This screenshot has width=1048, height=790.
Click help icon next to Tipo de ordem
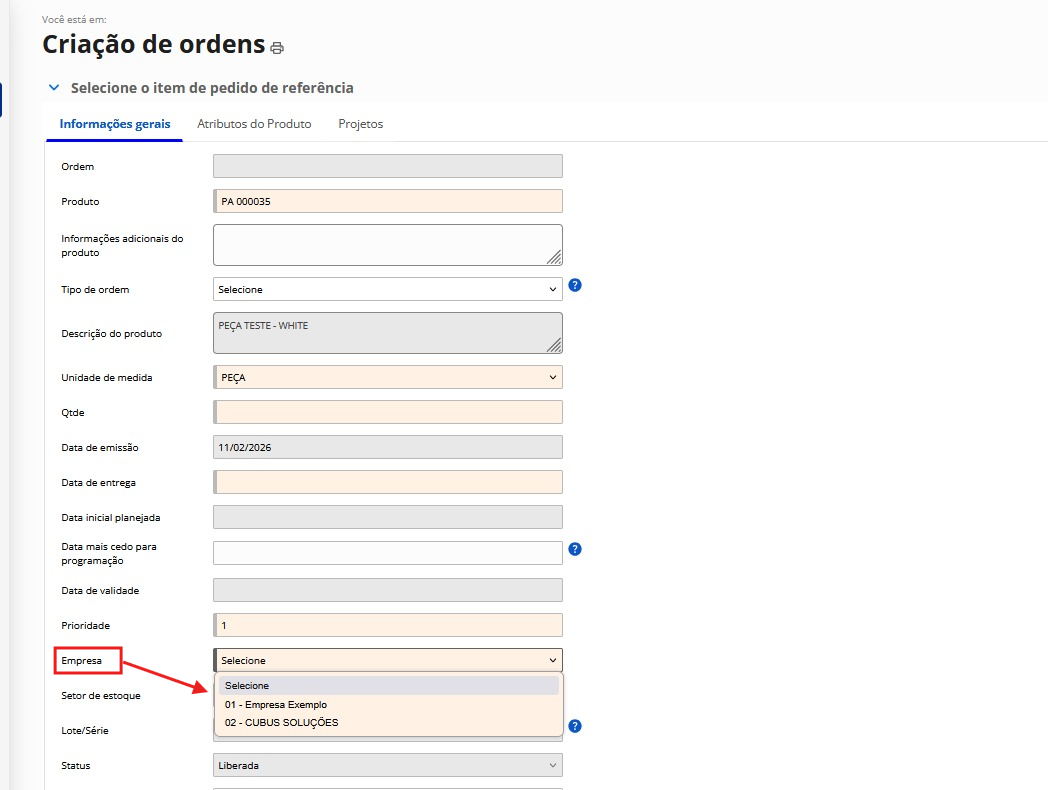coord(575,285)
